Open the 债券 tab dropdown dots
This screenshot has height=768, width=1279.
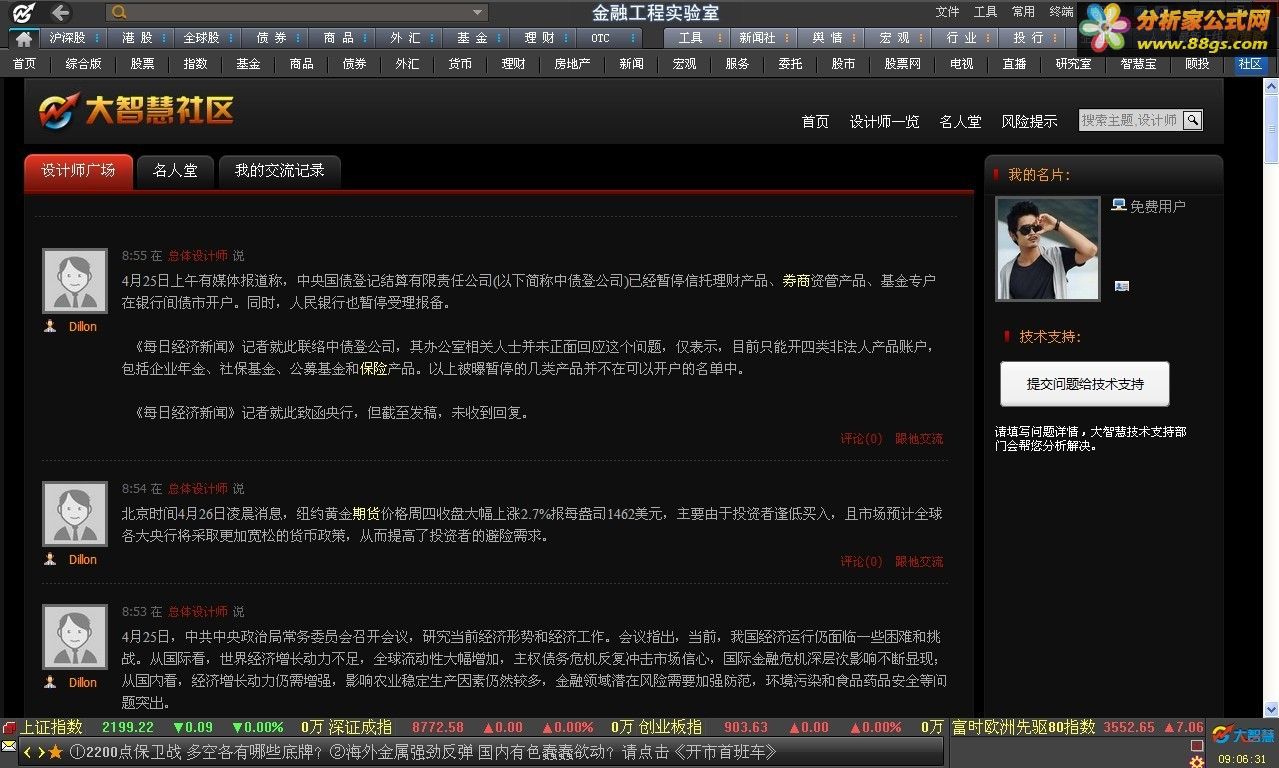[300, 38]
